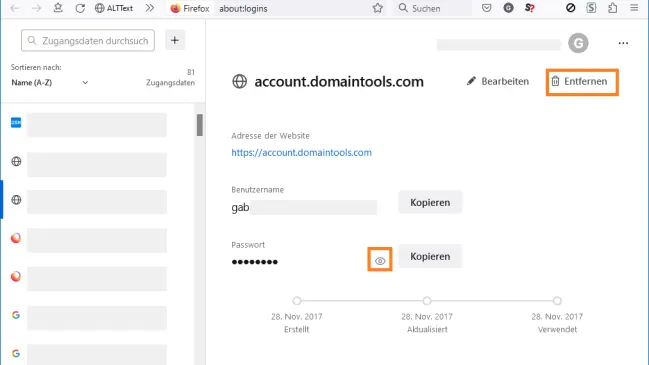Image resolution: width=649 pixels, height=365 pixels.
Task: Click the red S? extension icon
Action: (x=529, y=8)
